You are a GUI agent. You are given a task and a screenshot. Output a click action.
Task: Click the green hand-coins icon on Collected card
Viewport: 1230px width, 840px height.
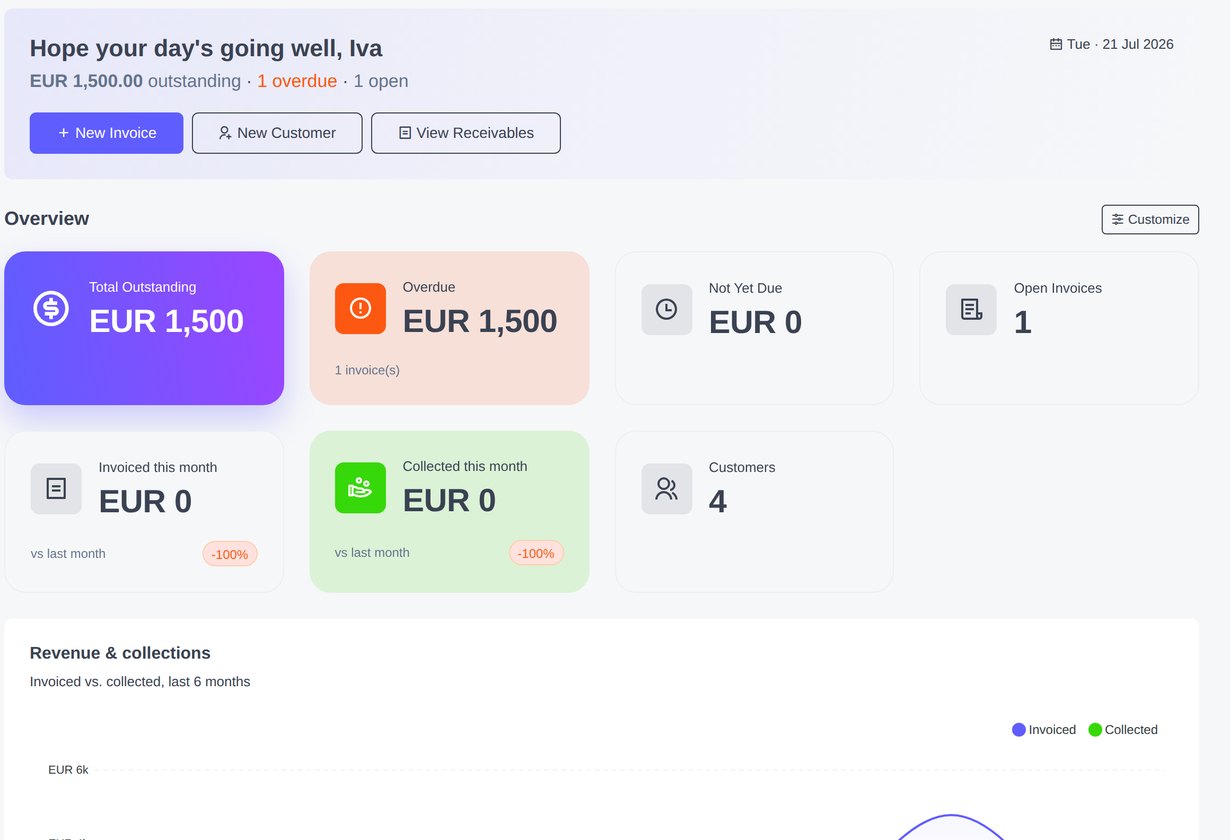point(360,488)
